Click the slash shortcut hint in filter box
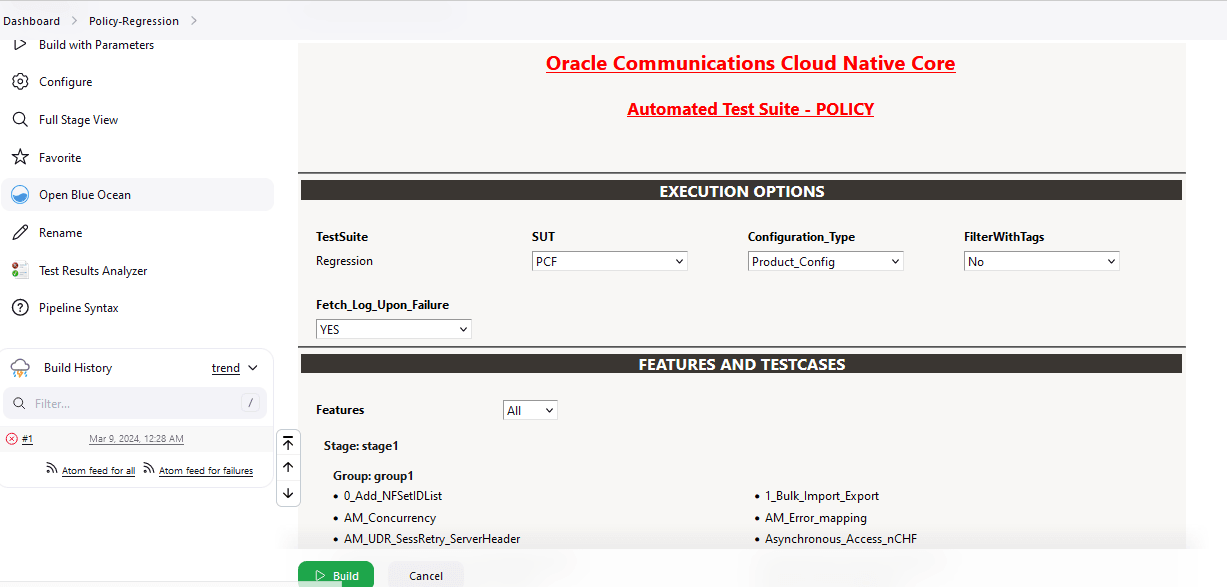This screenshot has height=587, width=1227. [x=250, y=403]
